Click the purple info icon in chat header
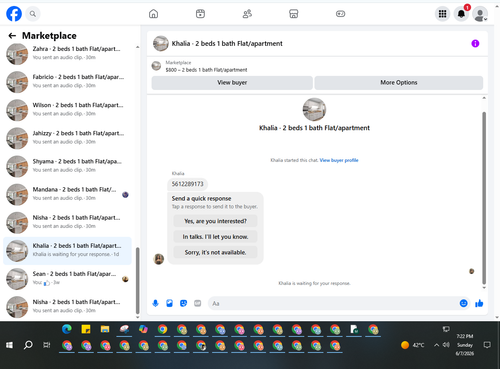The height and width of the screenshot is (369, 500). point(475,43)
